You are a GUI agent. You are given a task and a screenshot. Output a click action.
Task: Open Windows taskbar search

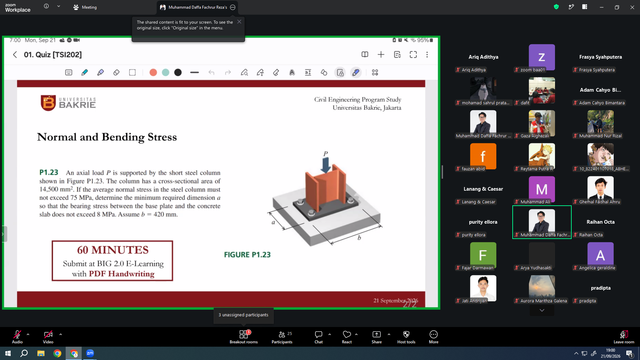point(24,353)
